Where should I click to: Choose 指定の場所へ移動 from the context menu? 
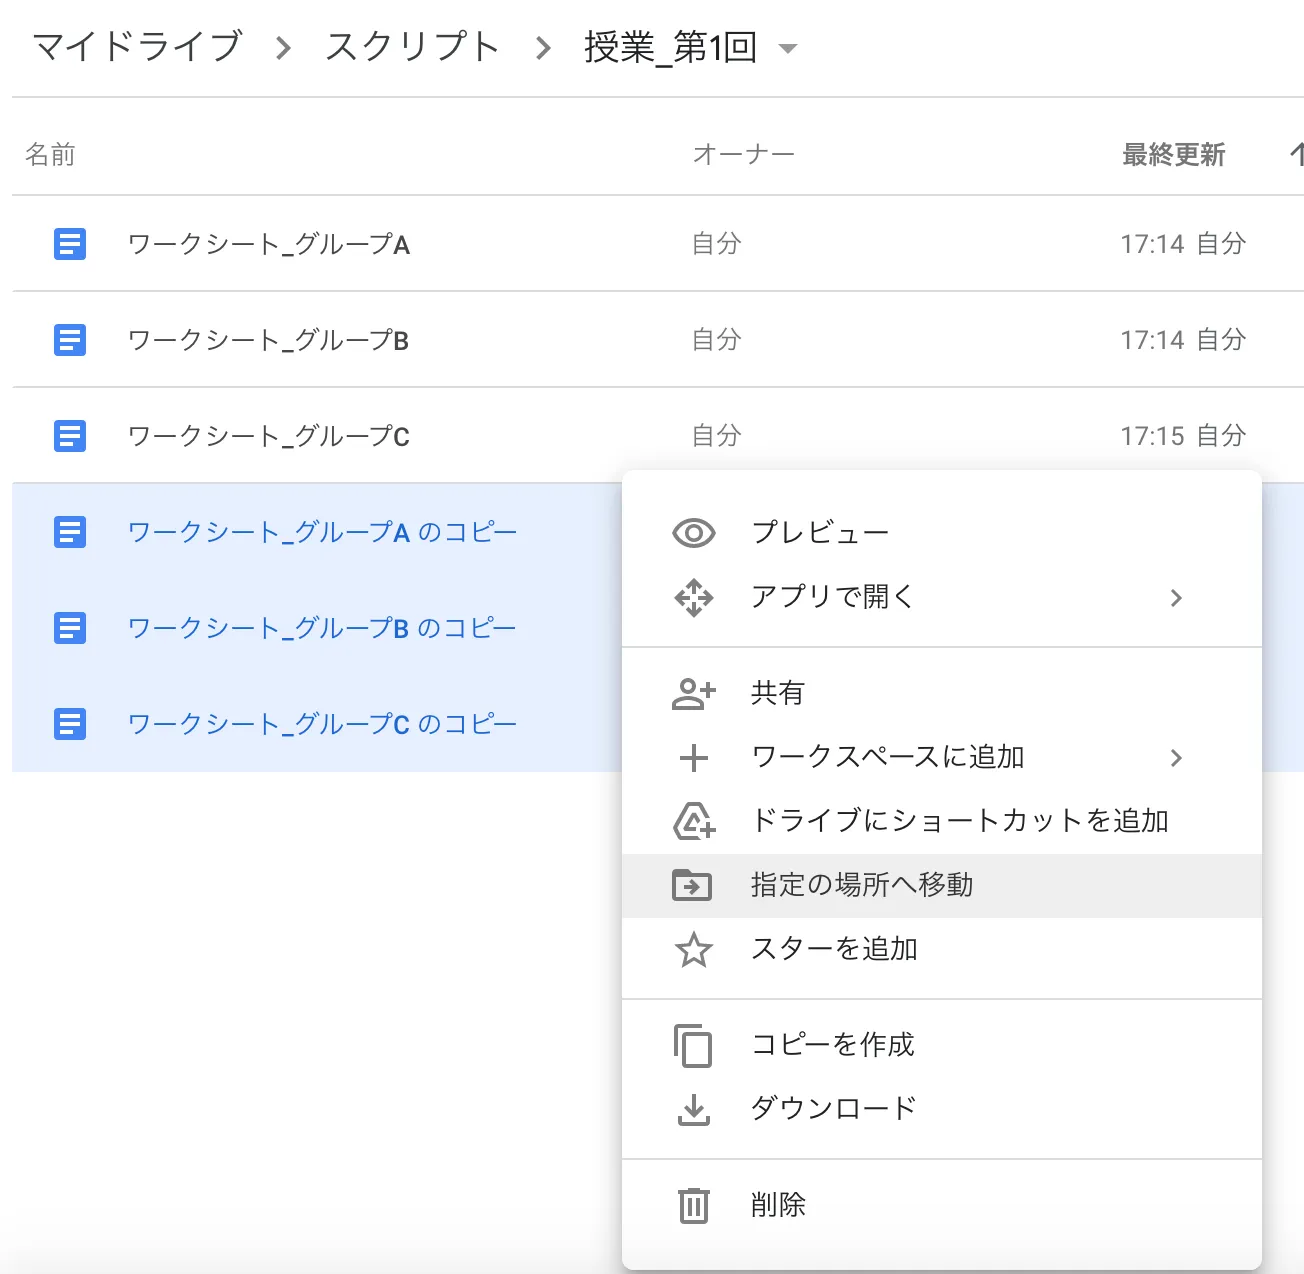pos(861,885)
